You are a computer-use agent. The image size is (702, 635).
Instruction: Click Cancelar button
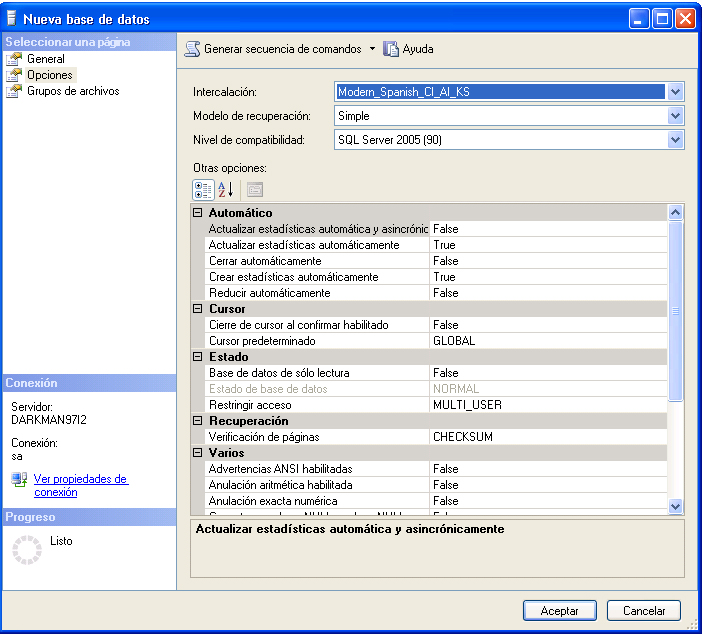(x=643, y=610)
